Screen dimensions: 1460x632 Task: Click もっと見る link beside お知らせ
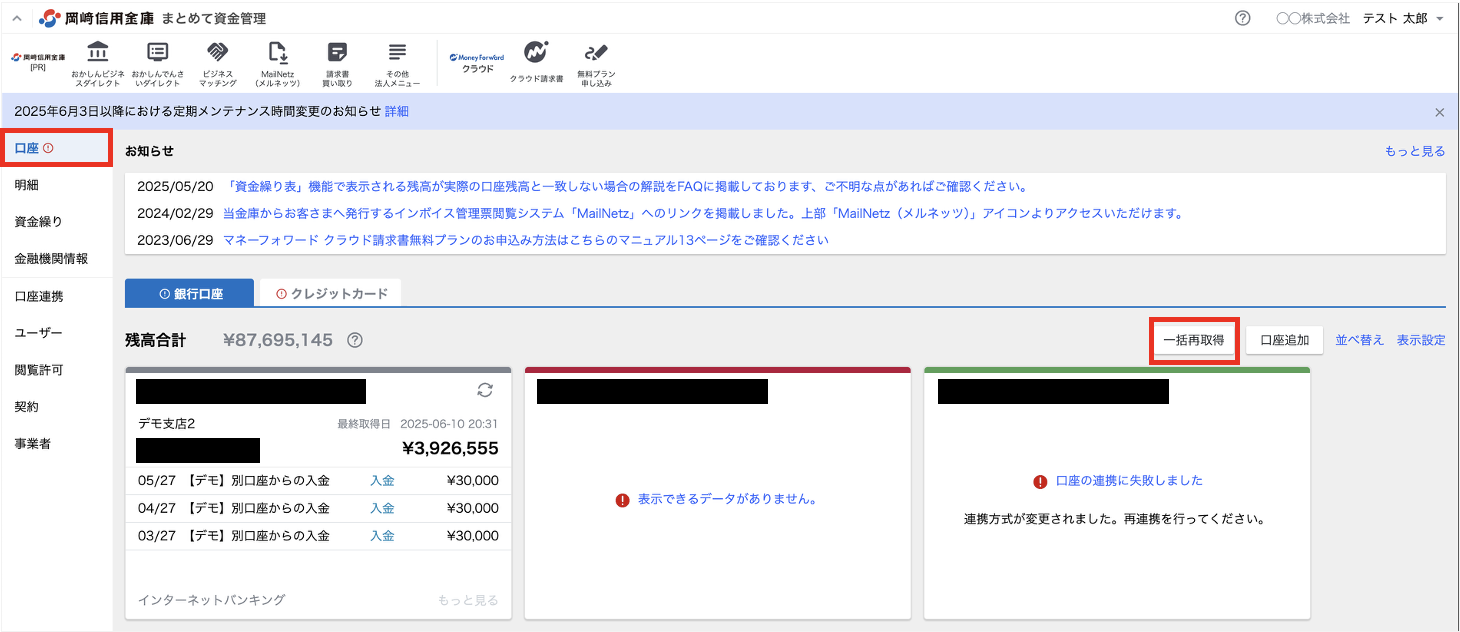[1415, 151]
